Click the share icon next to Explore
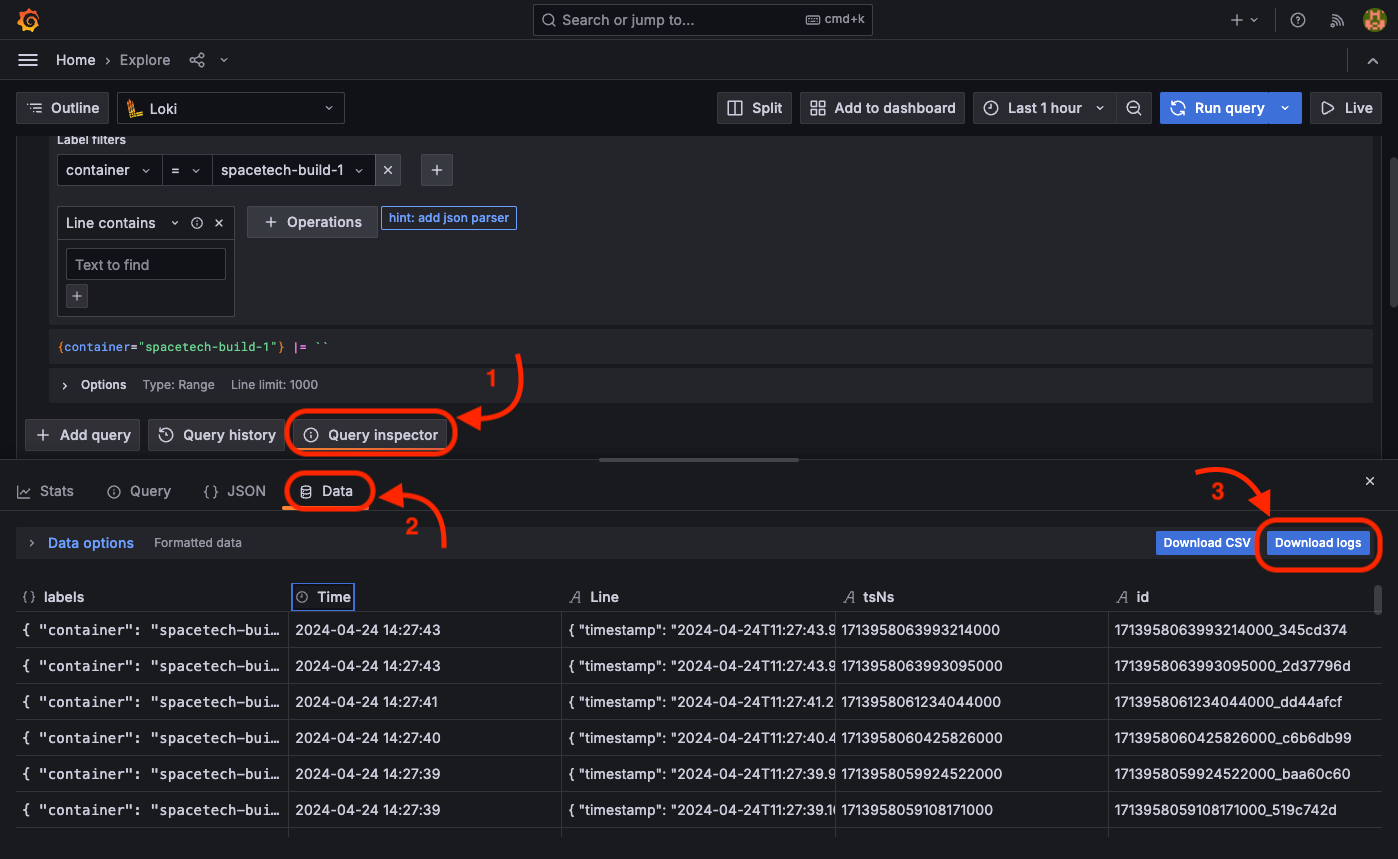This screenshot has width=1398, height=859. [x=197, y=60]
